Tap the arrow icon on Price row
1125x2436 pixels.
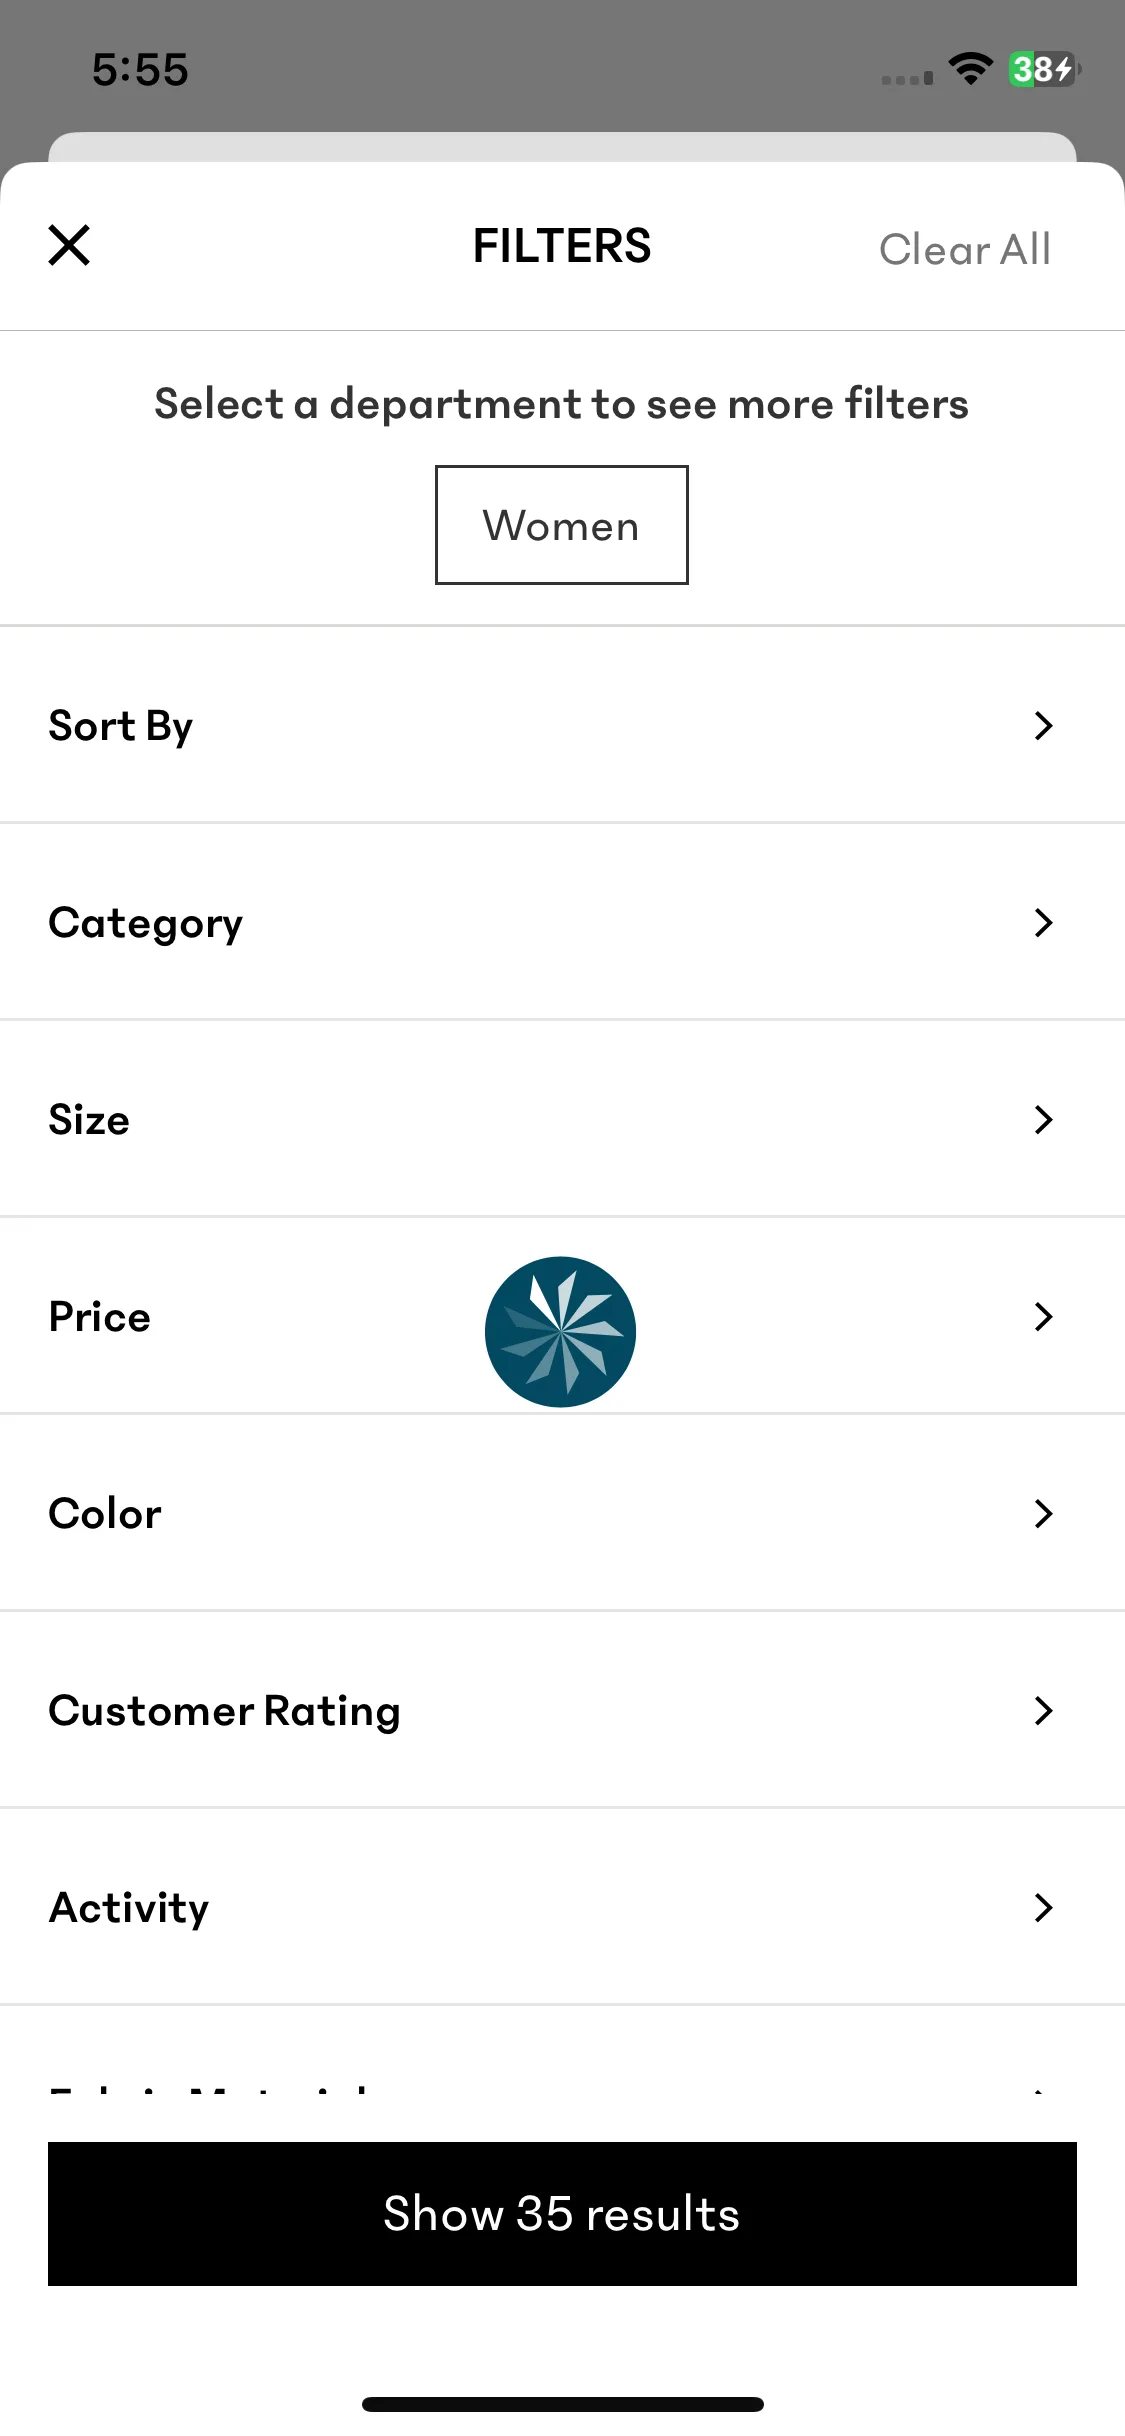1044,1316
